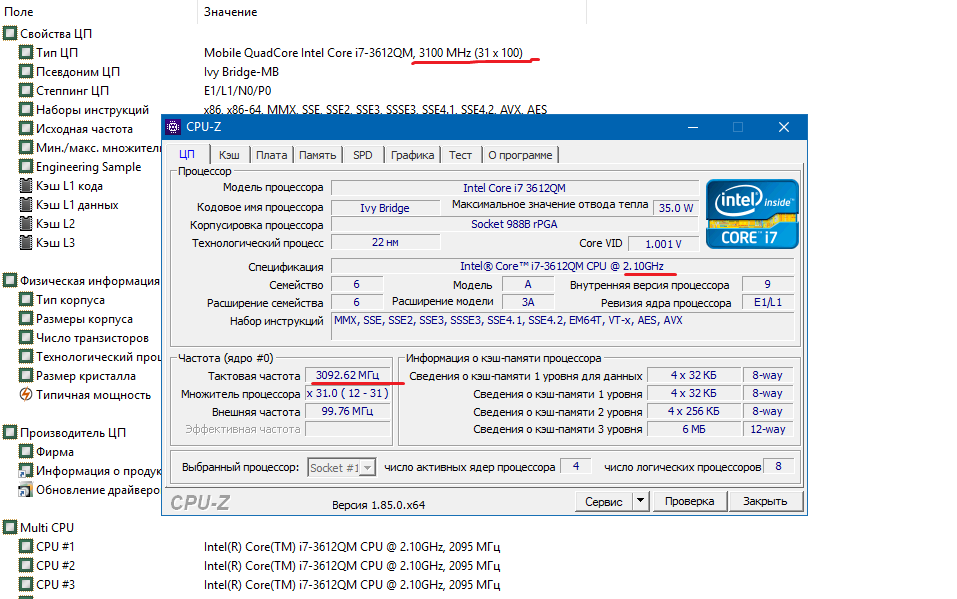Image resolution: width=957 pixels, height=599 pixels.
Task: Click the Физическая информация group icon
Action: [10, 280]
